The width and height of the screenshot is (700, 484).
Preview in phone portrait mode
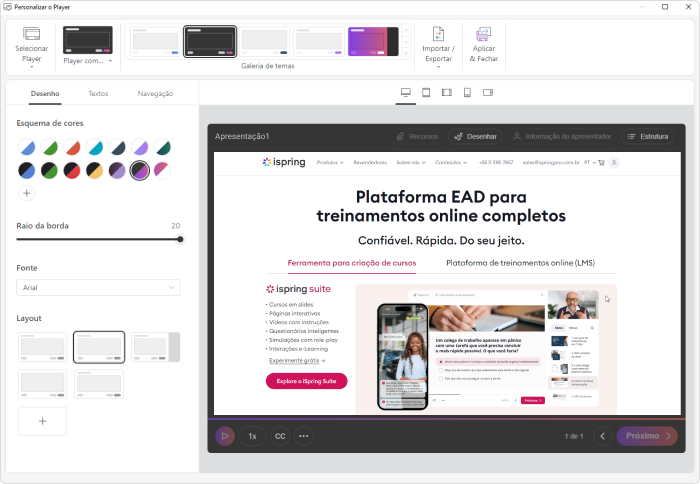tap(467, 92)
